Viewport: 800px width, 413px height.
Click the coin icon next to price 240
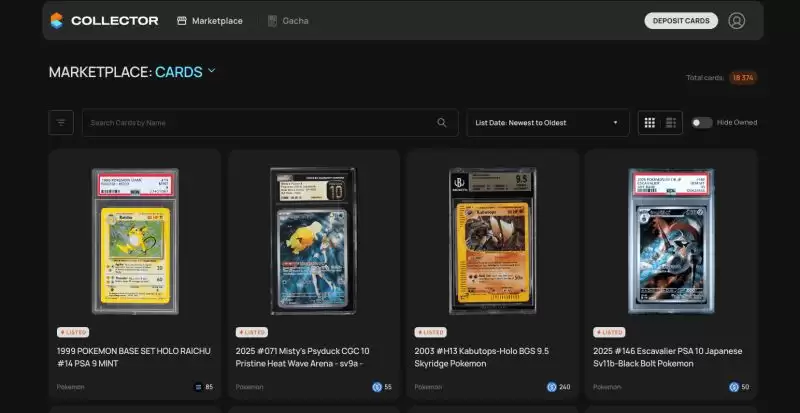click(x=552, y=387)
